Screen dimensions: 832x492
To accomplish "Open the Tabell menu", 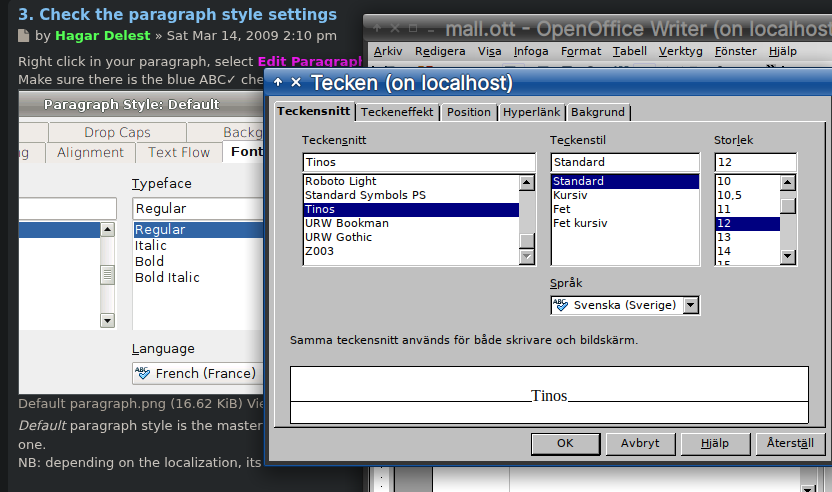I will pyautogui.click(x=629, y=51).
